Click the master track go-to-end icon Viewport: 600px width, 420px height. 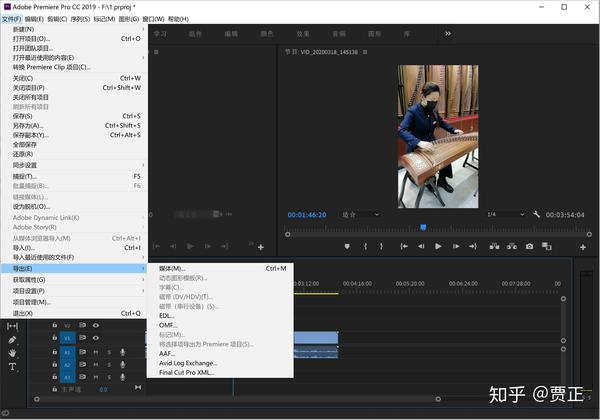(138, 387)
